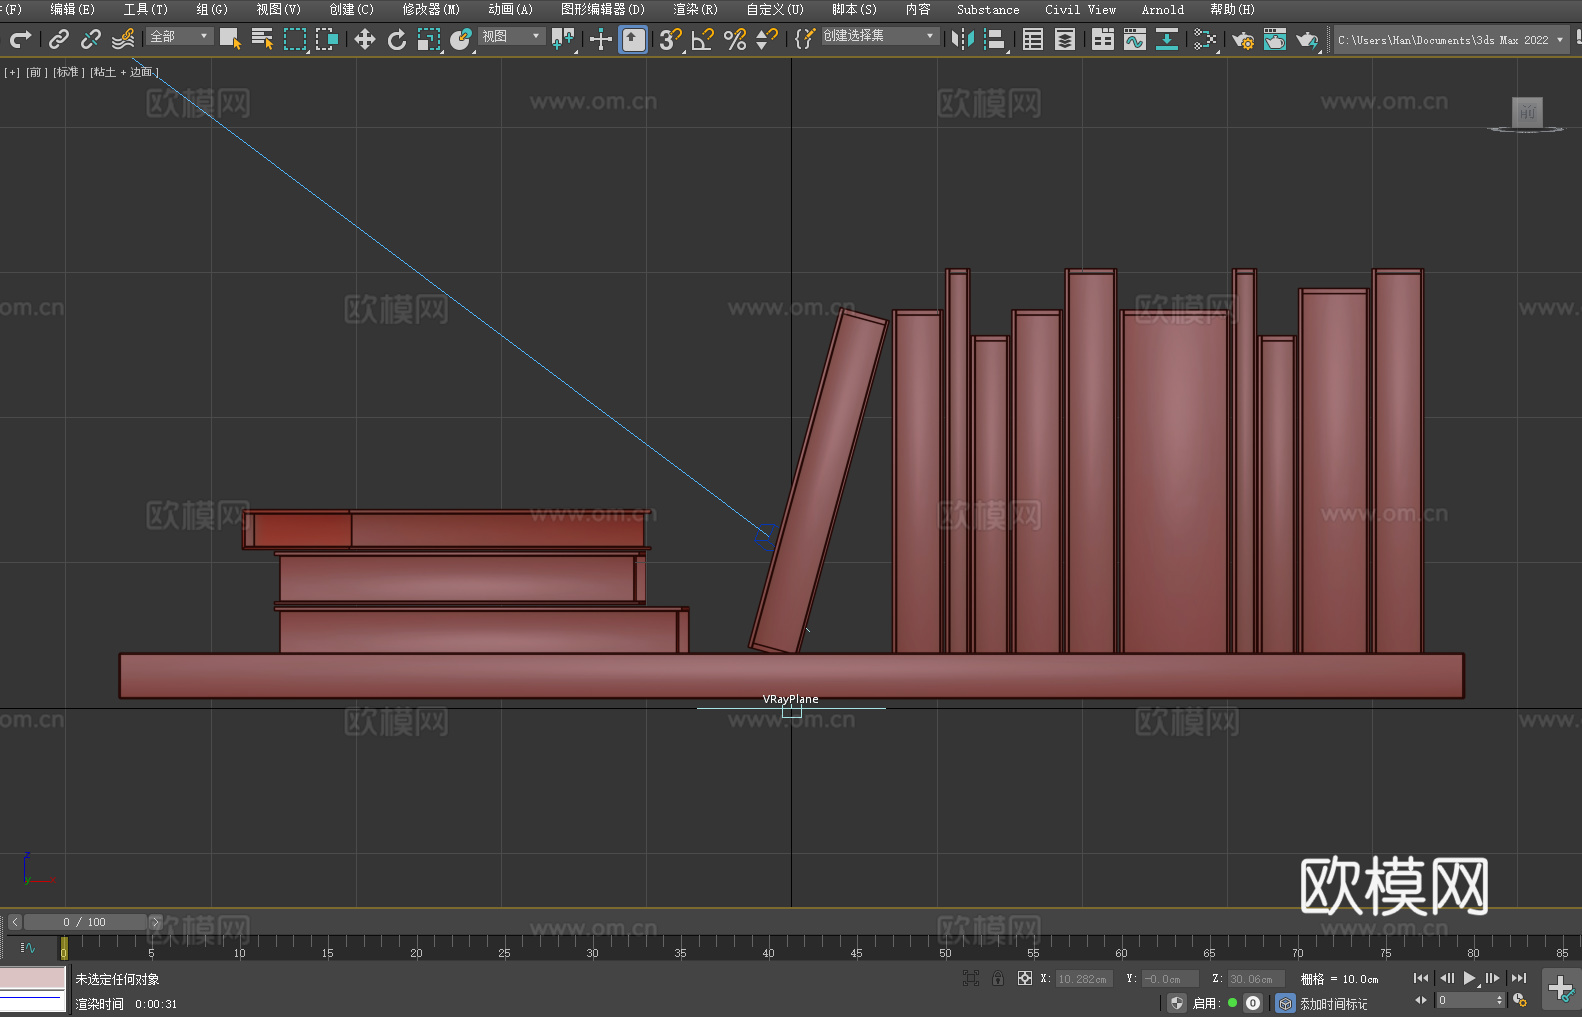
Task: Click Render Production teapot icon
Action: pyautogui.click(x=1307, y=39)
